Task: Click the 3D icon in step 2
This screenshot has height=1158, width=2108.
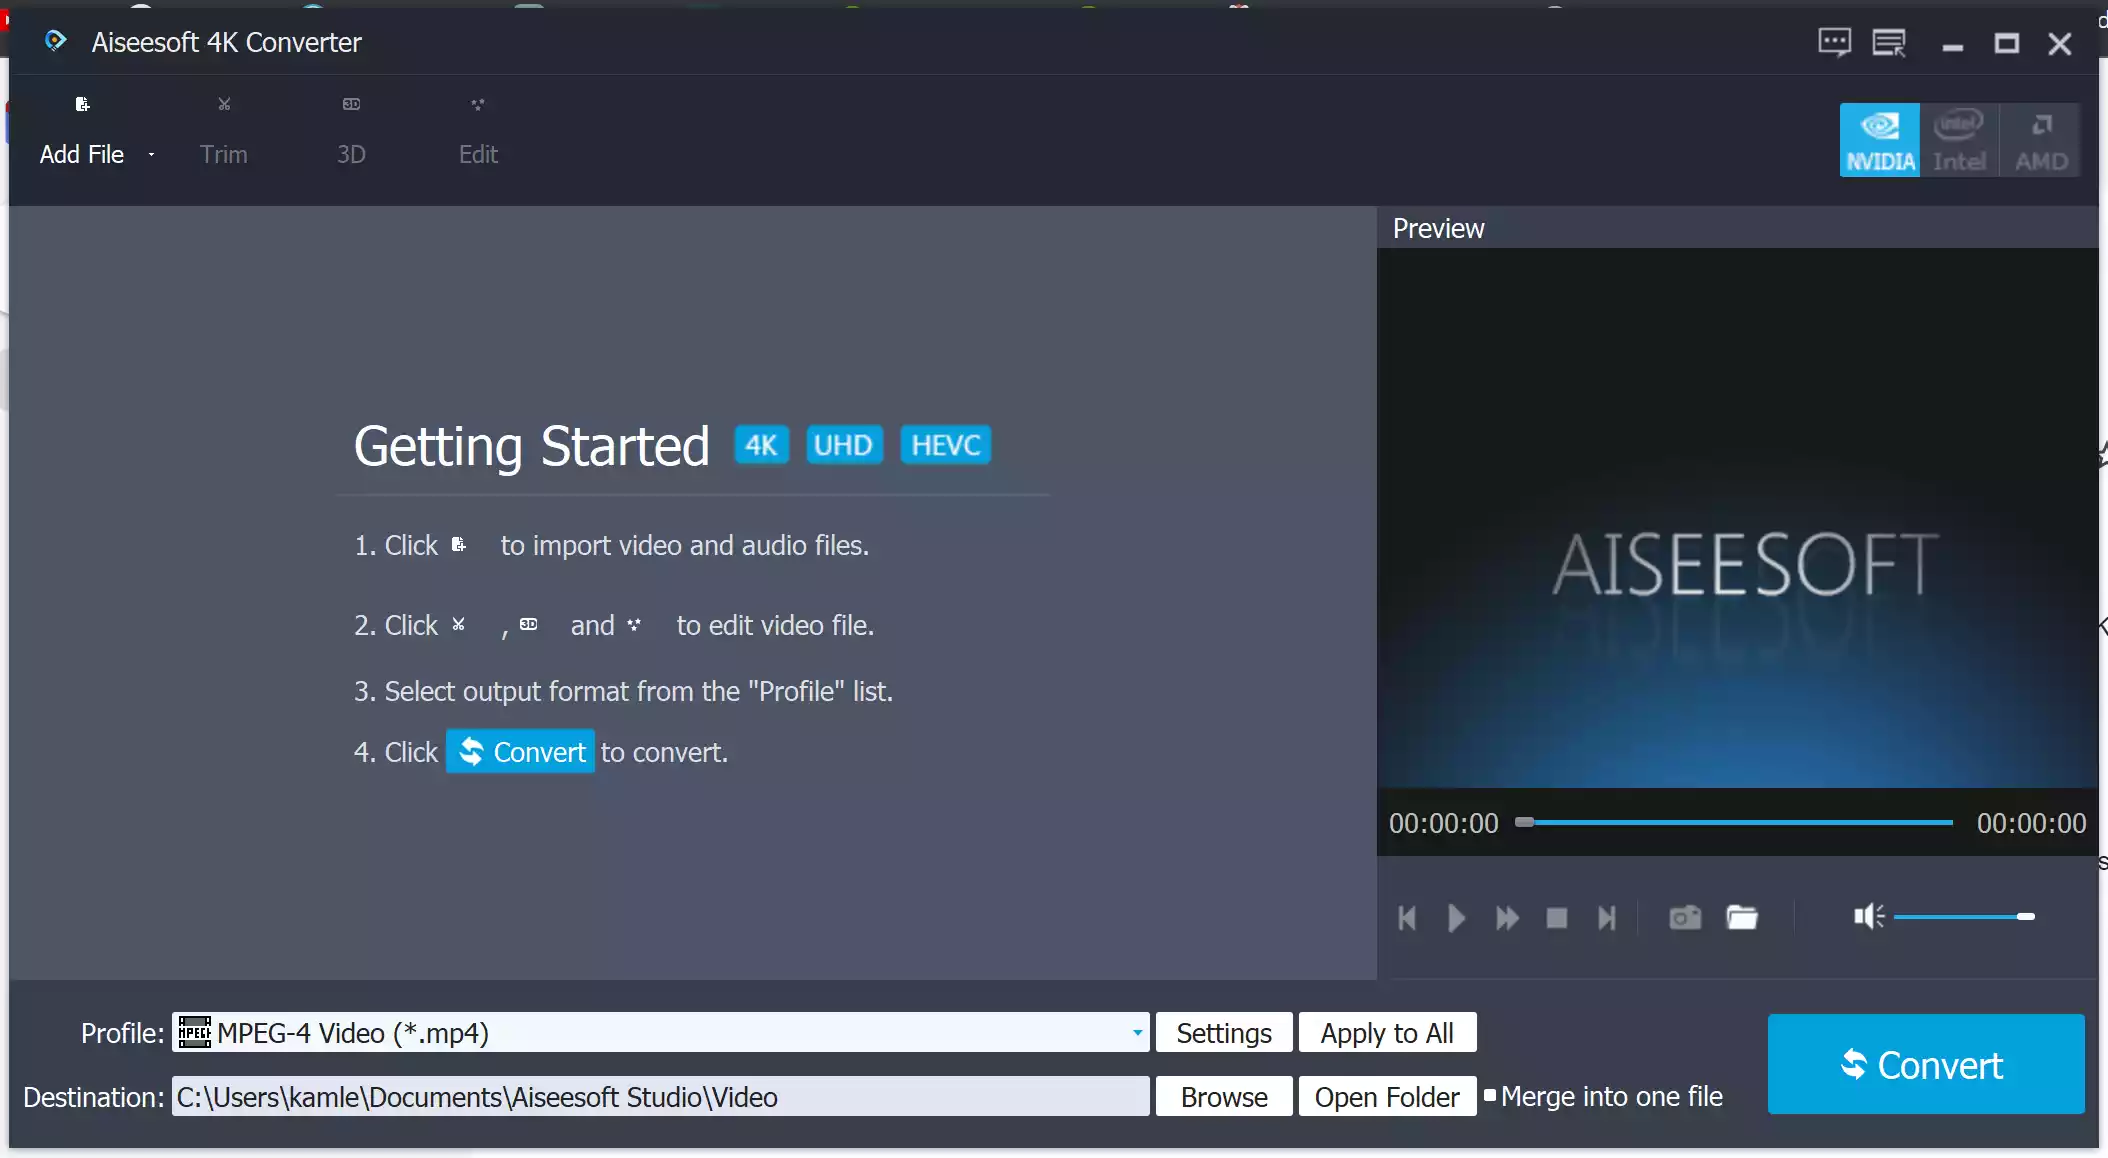Action: pyautogui.click(x=529, y=625)
